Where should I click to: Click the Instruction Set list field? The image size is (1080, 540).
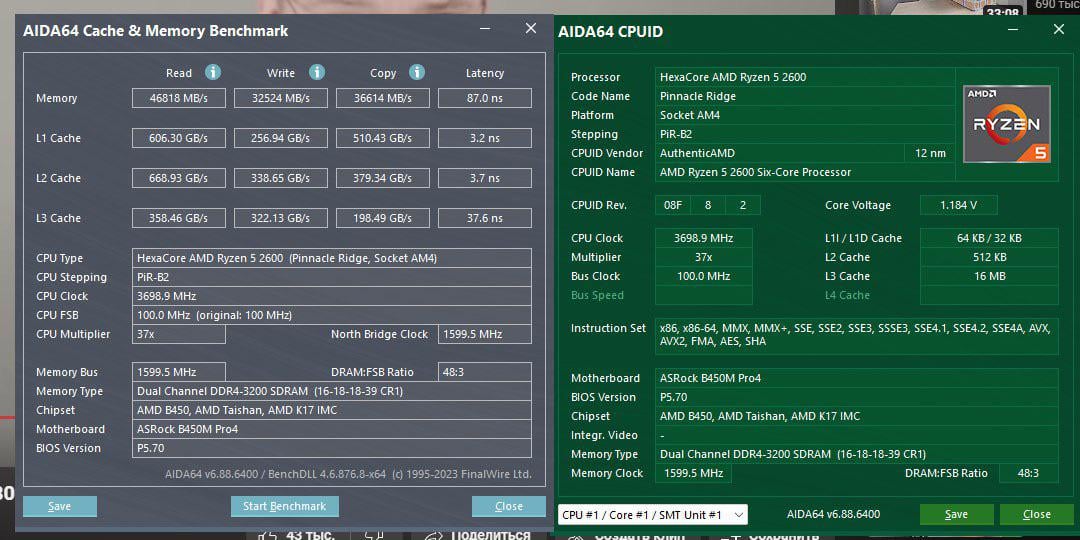click(x=856, y=336)
